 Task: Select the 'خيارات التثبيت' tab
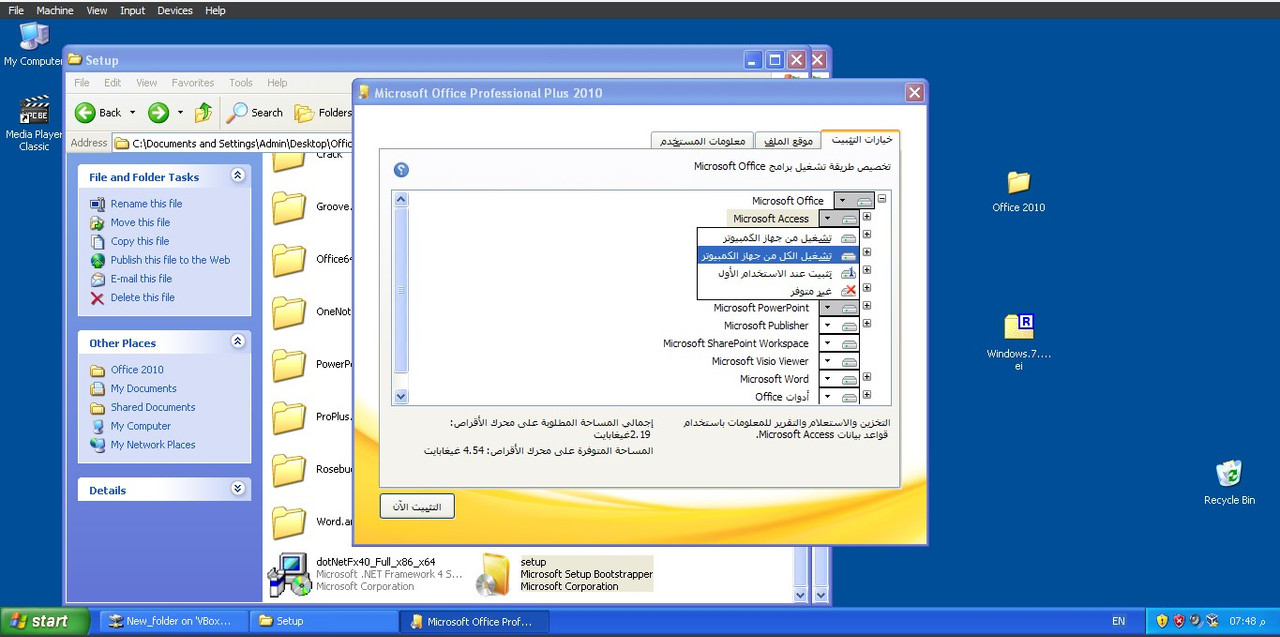(860, 140)
